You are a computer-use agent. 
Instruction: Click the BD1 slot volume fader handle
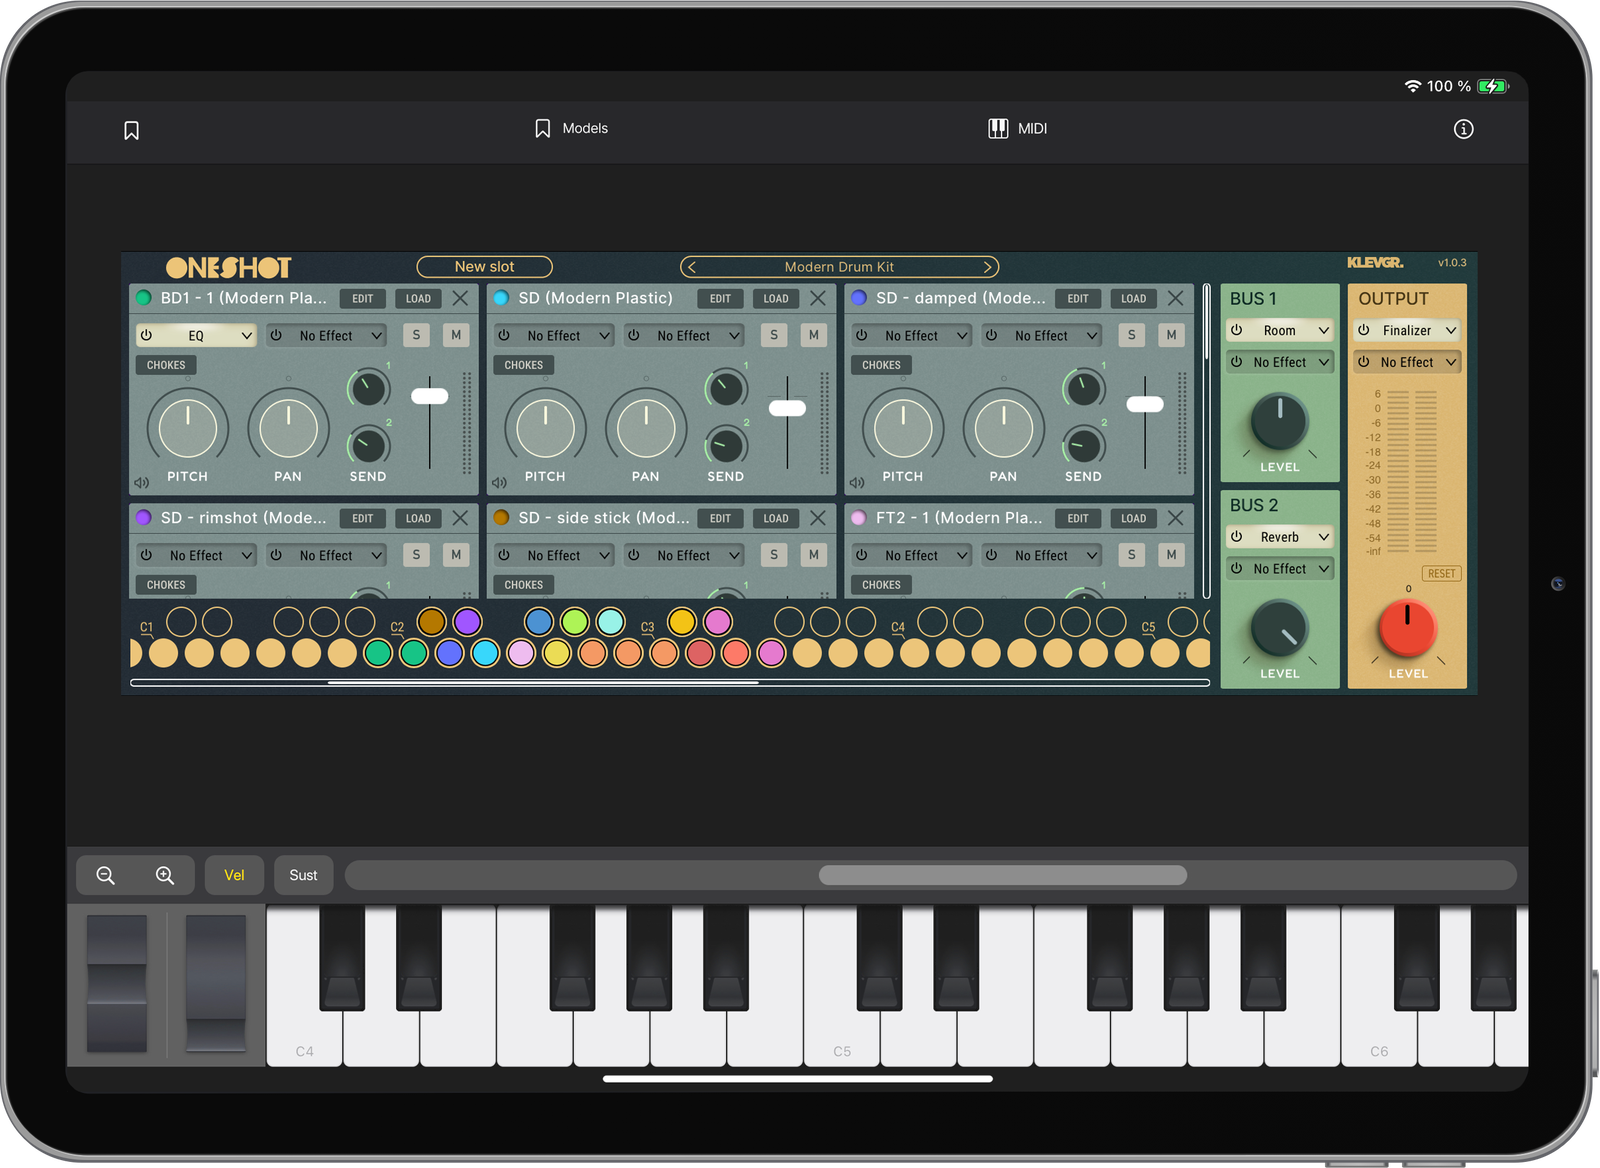click(x=430, y=396)
